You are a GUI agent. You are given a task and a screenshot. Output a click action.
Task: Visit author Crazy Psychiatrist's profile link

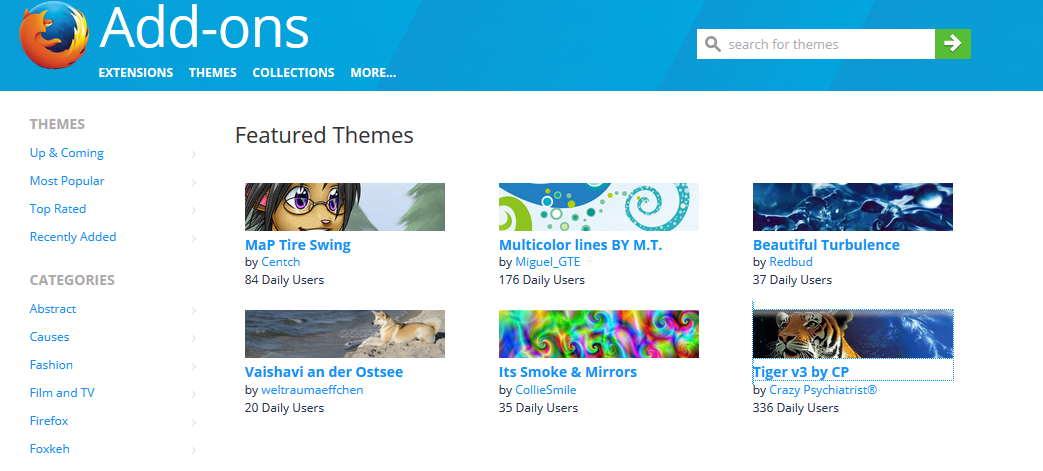[x=823, y=390]
